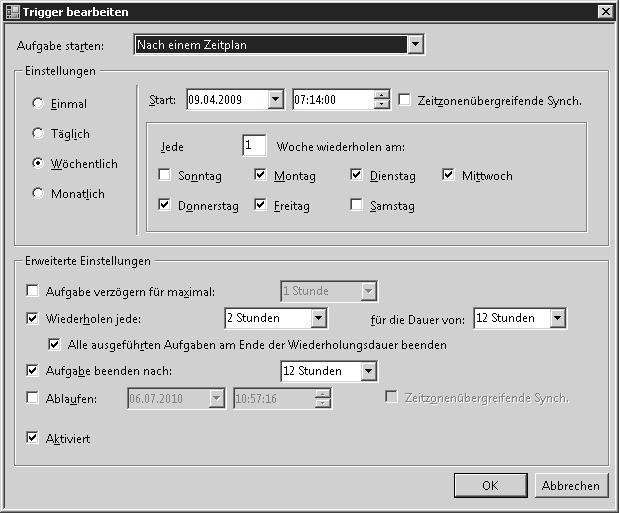Uncheck the Donnerstag checkbox
This screenshot has width=620, height=513.
point(164,204)
